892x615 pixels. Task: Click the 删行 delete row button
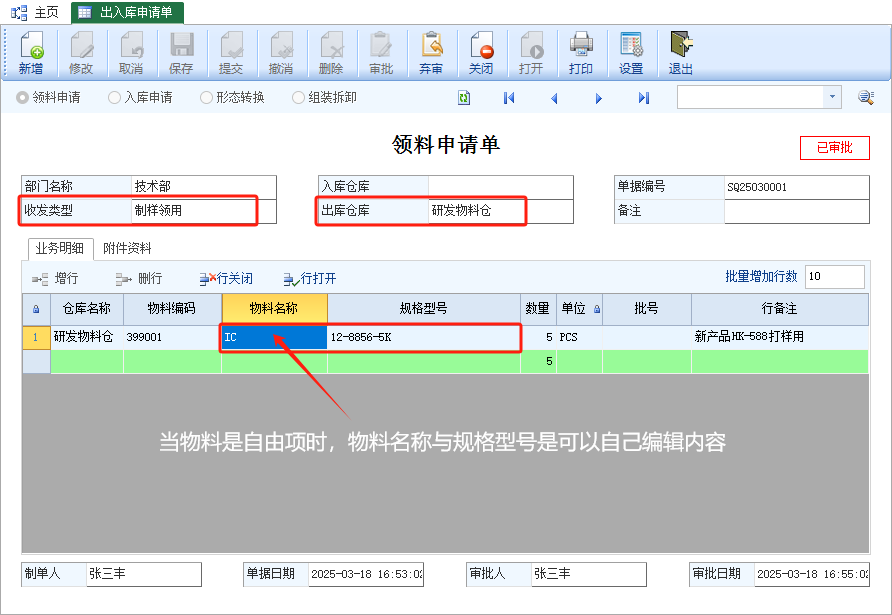139,278
